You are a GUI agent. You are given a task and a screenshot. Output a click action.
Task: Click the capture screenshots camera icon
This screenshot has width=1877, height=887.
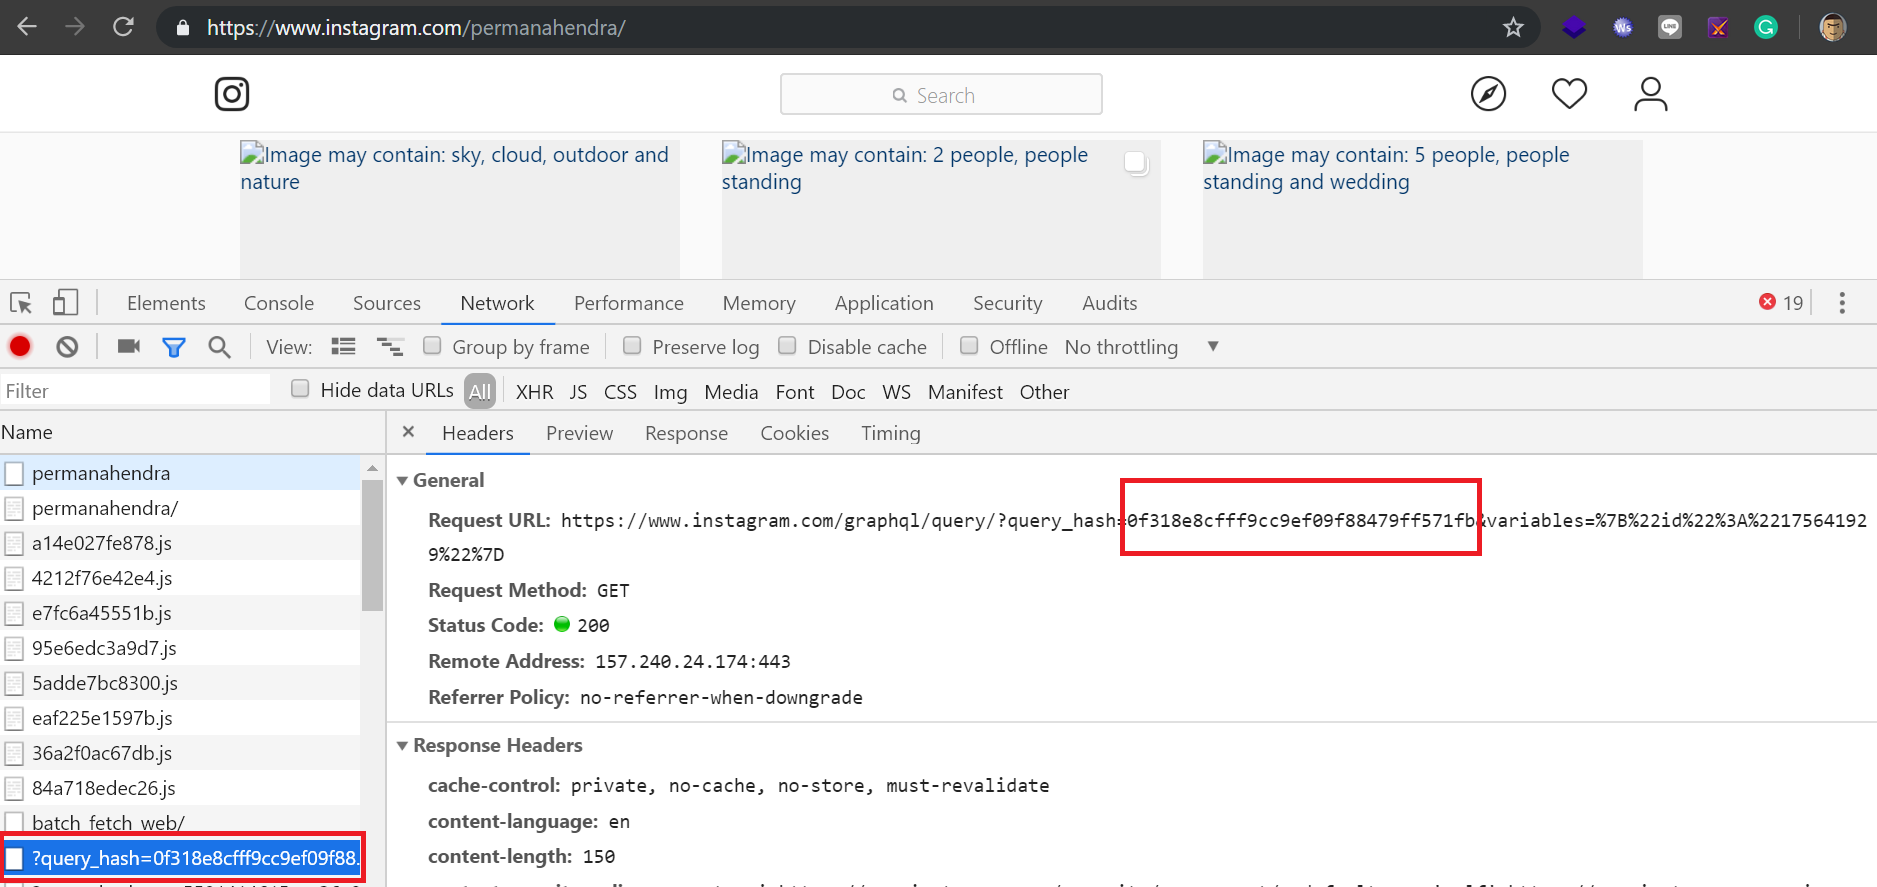pos(129,346)
